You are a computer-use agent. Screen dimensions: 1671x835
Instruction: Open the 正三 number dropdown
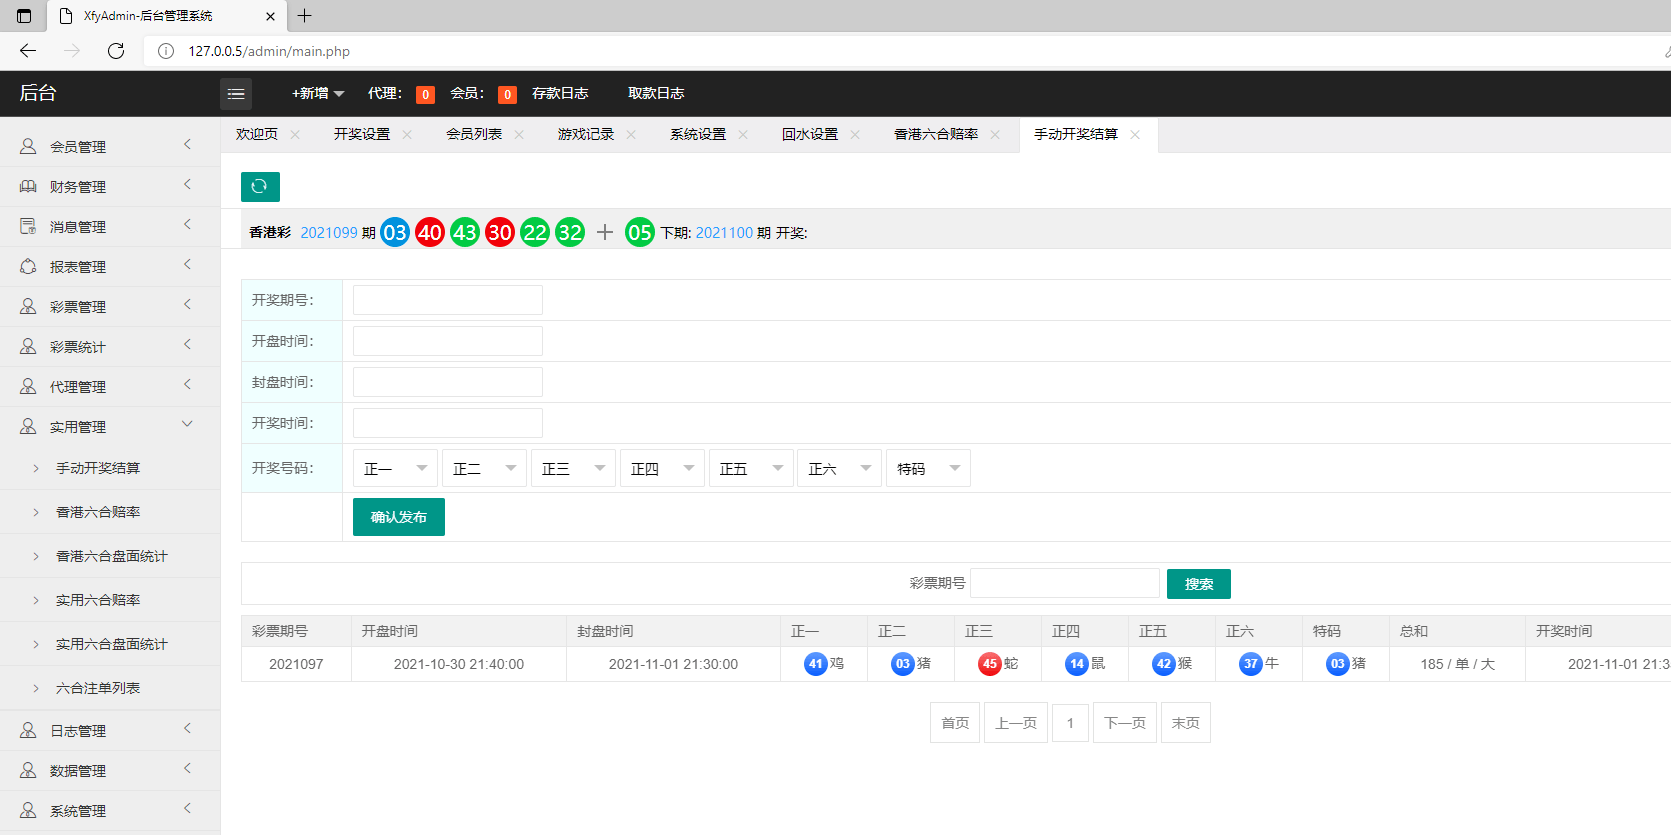(x=573, y=468)
